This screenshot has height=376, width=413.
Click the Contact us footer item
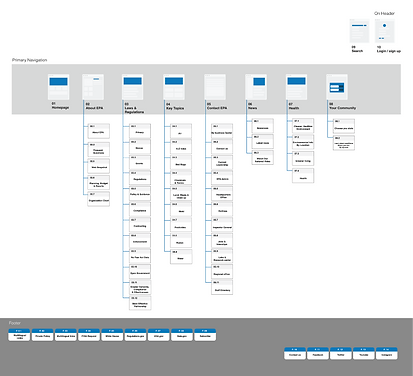295,354
